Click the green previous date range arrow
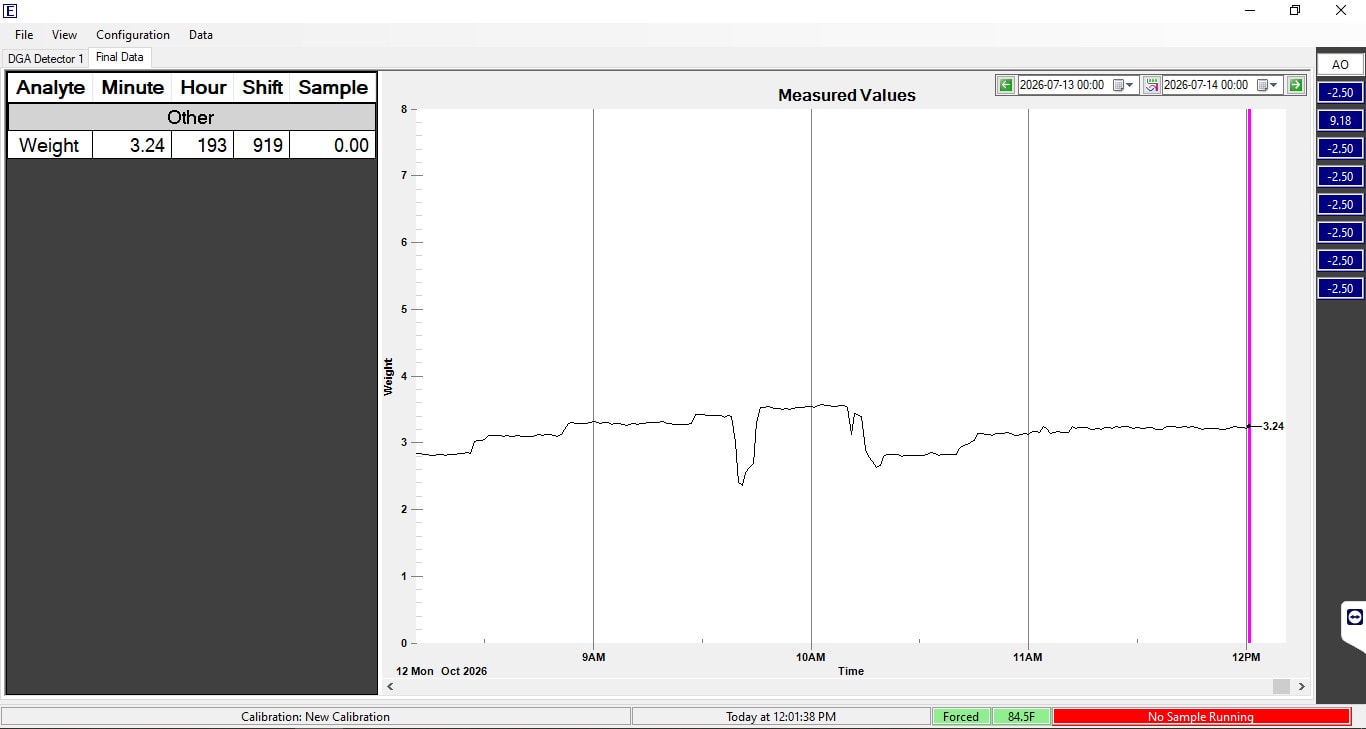 click(1006, 85)
